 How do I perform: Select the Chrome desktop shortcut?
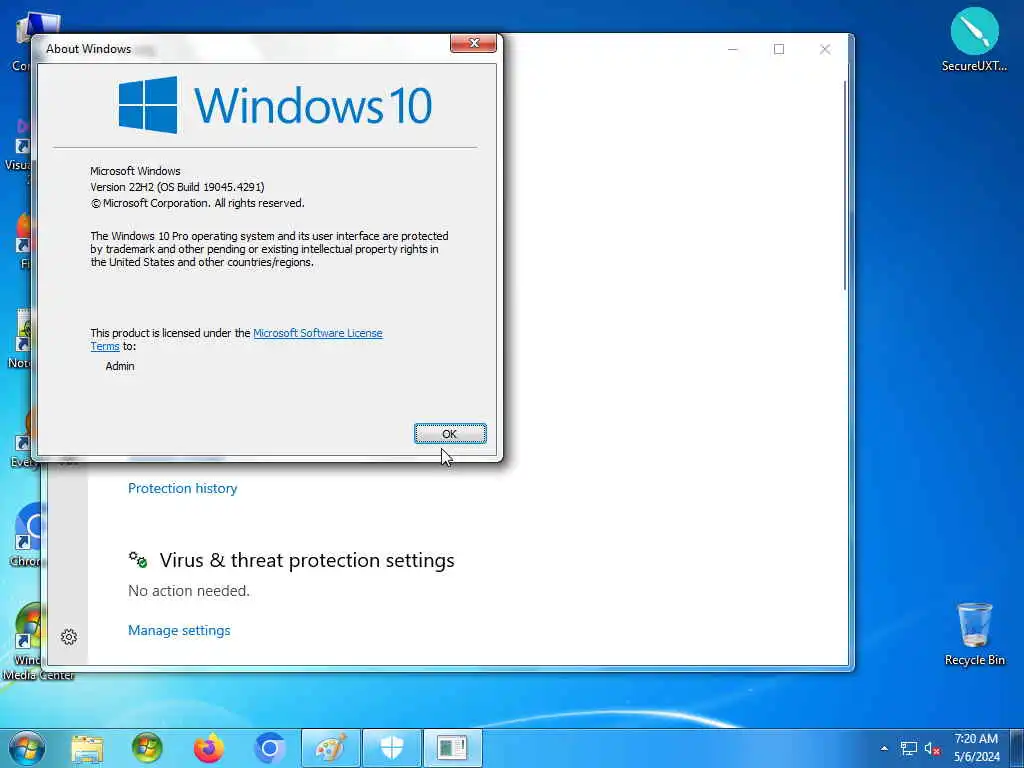pos(26,534)
